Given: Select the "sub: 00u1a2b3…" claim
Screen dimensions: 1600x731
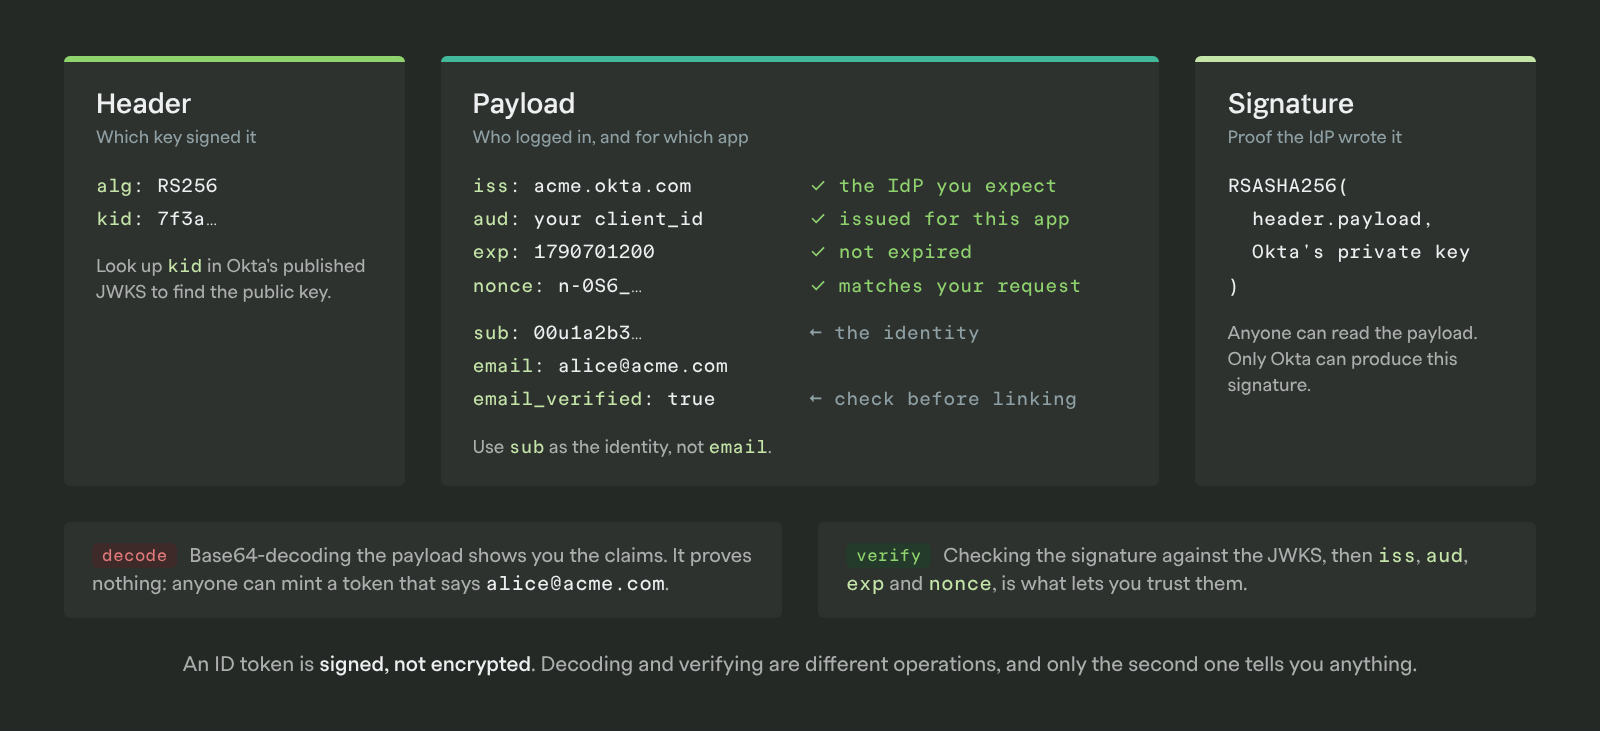Looking at the screenshot, I should 558,333.
